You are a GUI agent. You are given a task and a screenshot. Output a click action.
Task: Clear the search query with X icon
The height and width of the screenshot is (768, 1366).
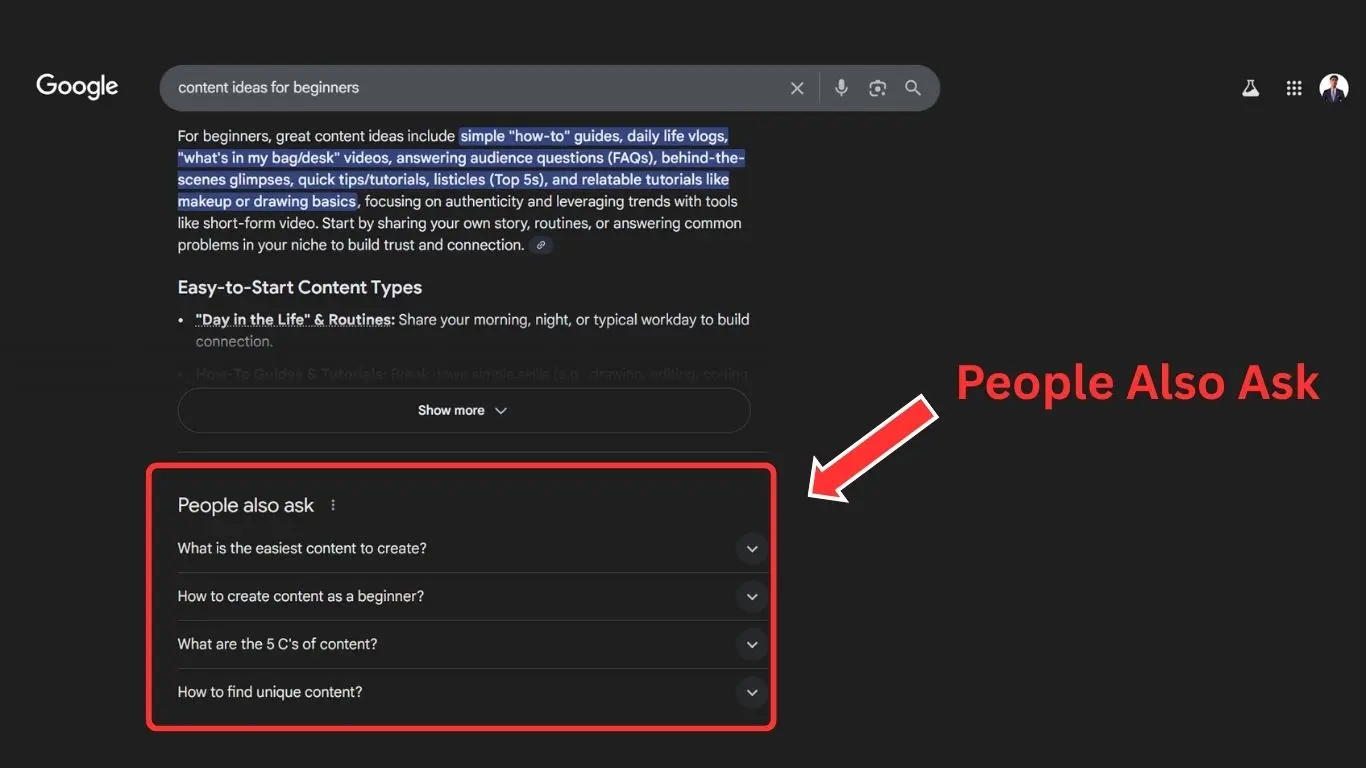click(797, 88)
